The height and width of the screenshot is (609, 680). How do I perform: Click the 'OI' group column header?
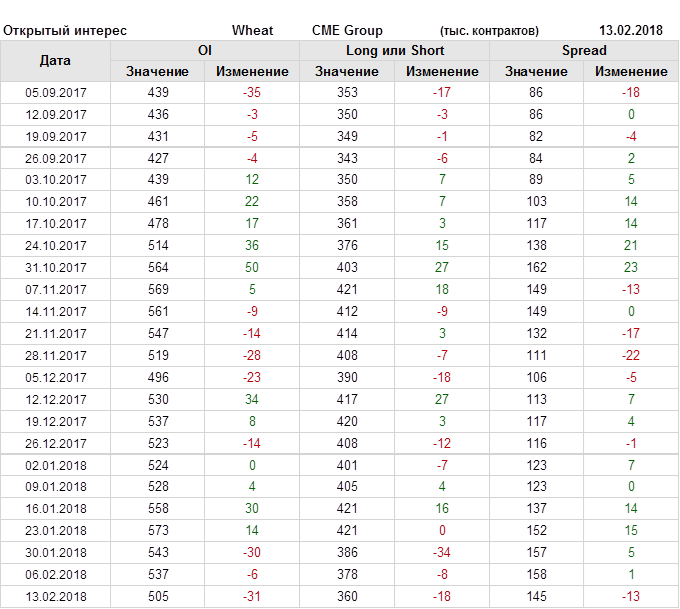[x=204, y=50]
